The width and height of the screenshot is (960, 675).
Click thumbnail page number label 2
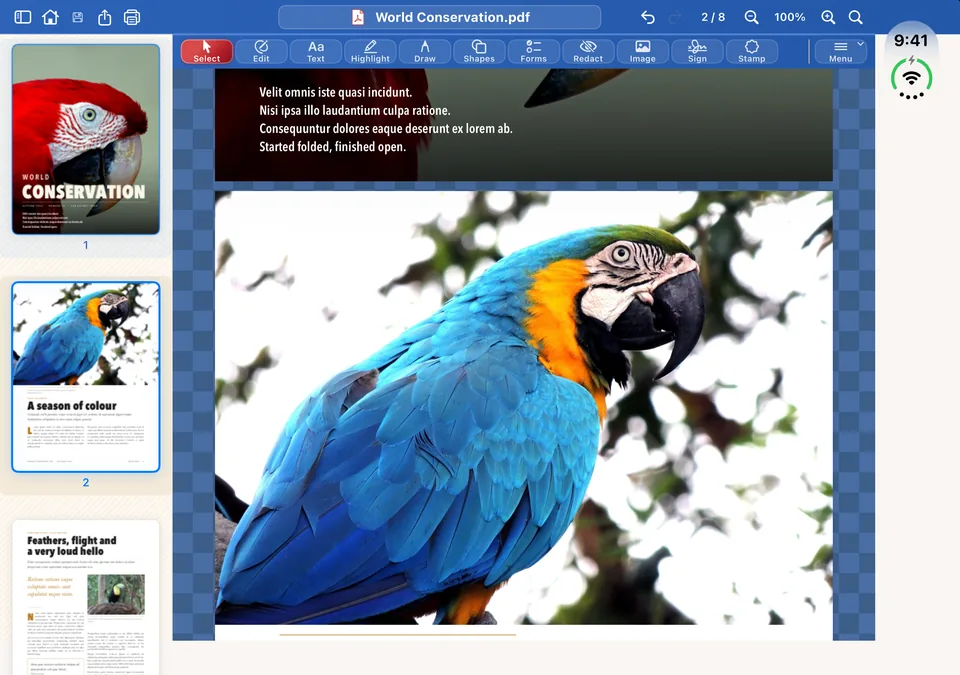pyautogui.click(x=86, y=483)
